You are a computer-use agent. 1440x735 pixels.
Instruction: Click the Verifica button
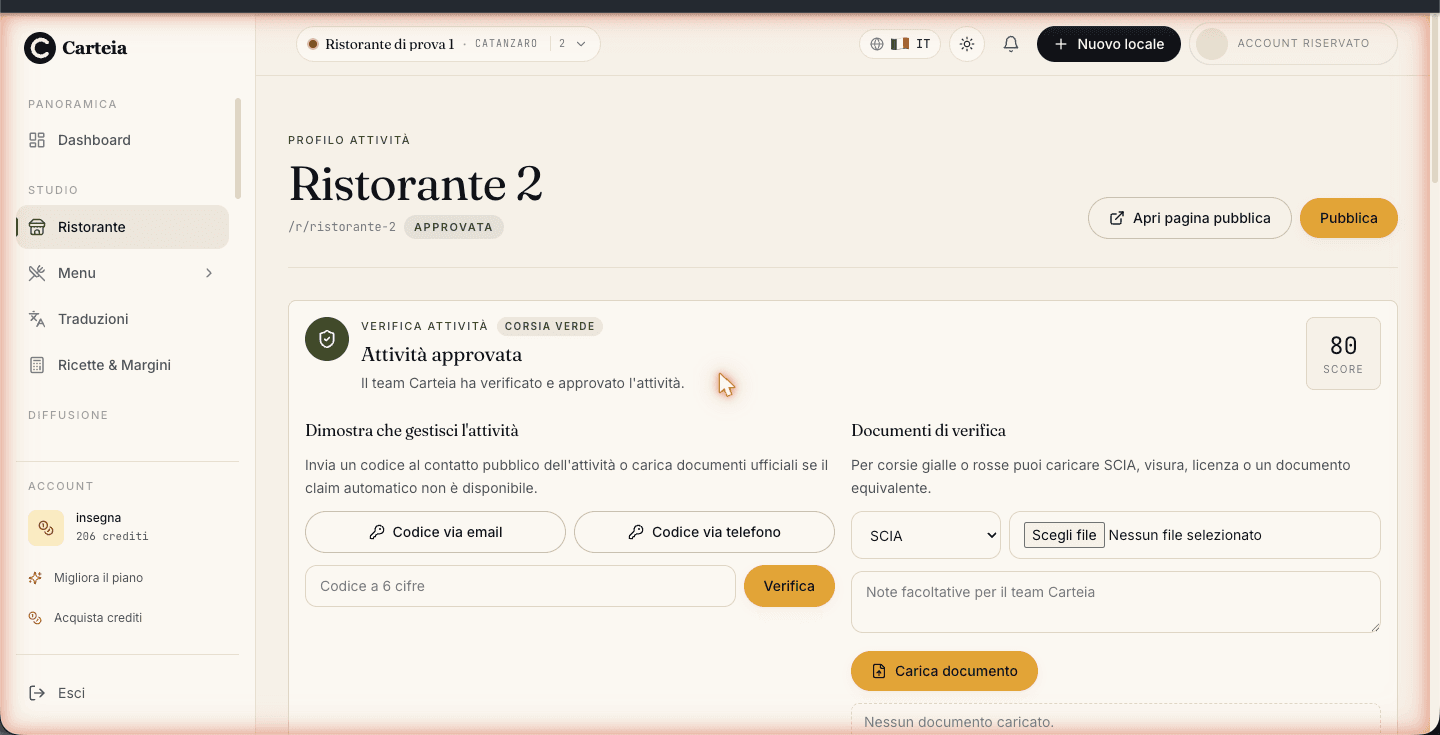(789, 586)
